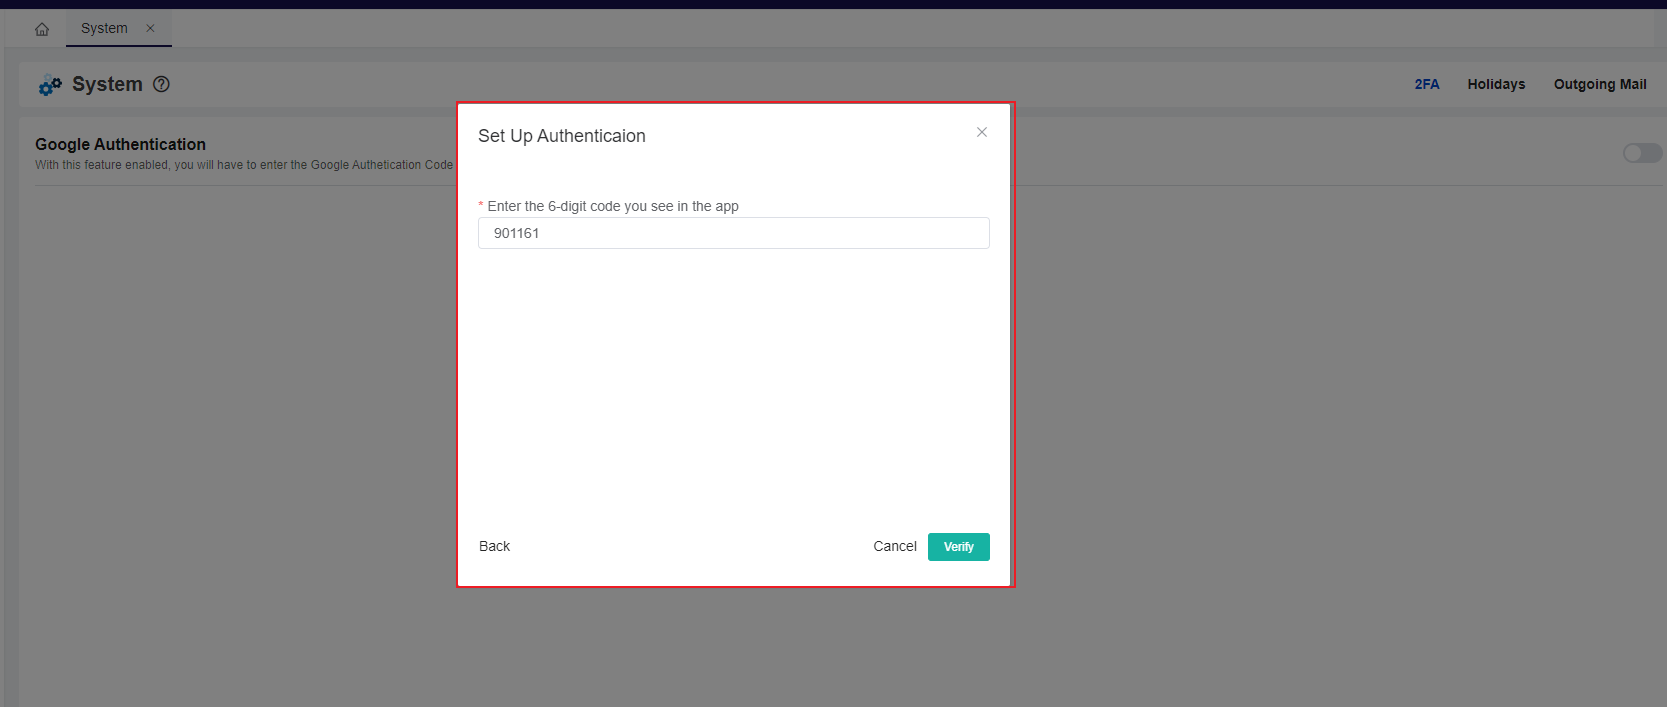The height and width of the screenshot is (707, 1667).
Task: Open the 2FA section
Action: point(1426,84)
